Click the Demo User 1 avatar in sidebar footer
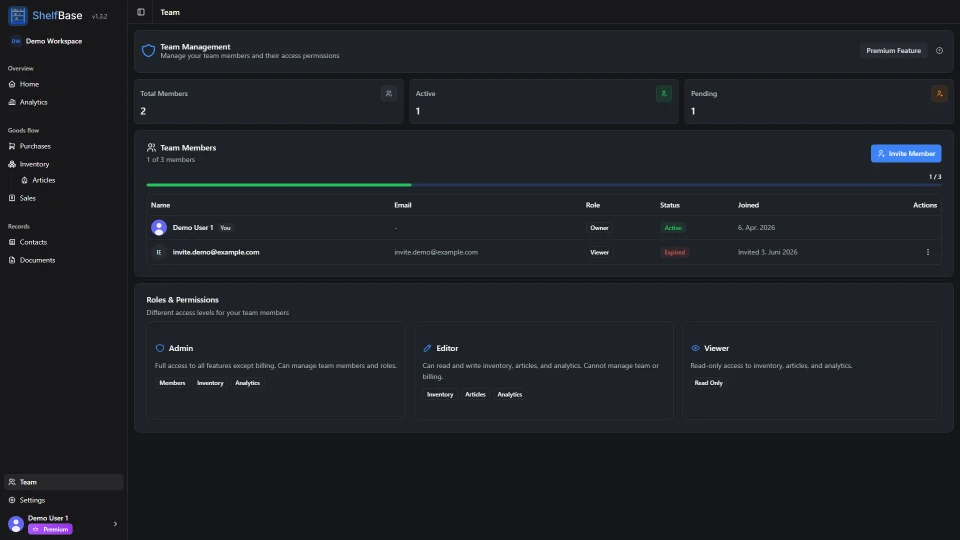 [x=16, y=524]
